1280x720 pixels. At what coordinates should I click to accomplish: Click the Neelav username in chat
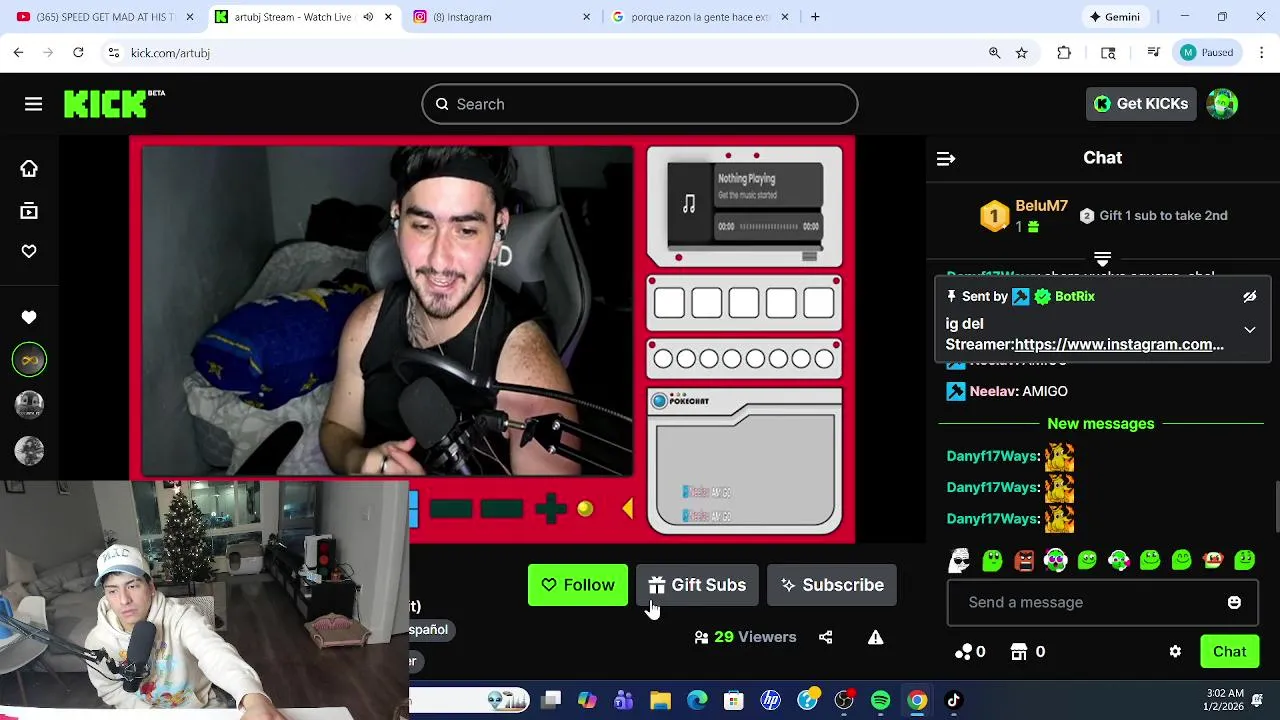click(993, 392)
